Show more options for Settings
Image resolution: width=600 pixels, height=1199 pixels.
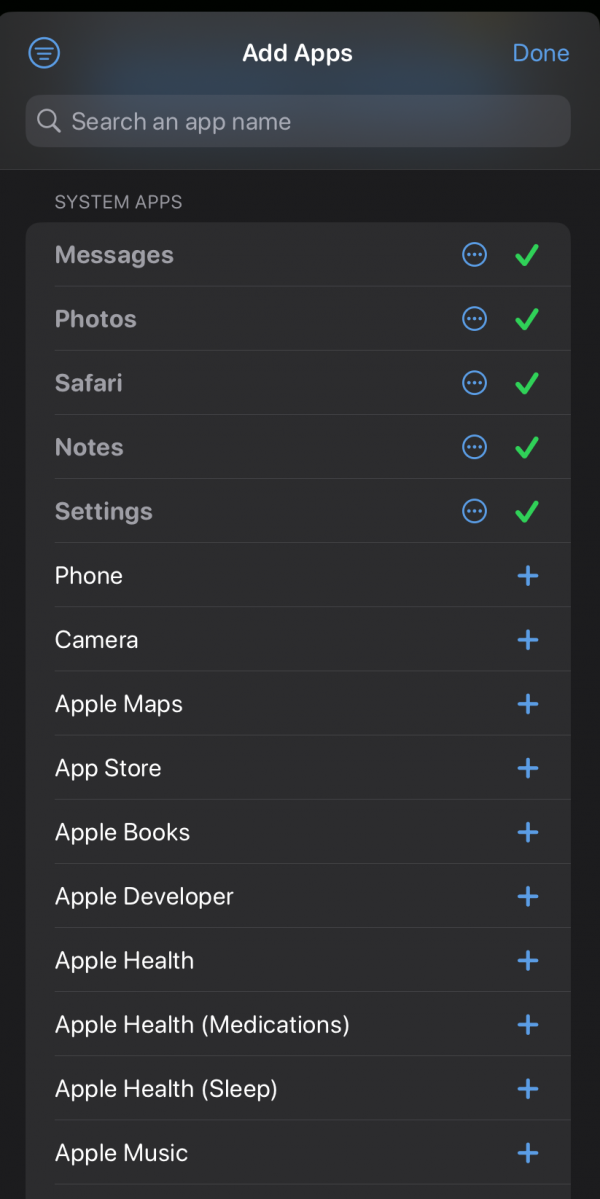coord(474,511)
